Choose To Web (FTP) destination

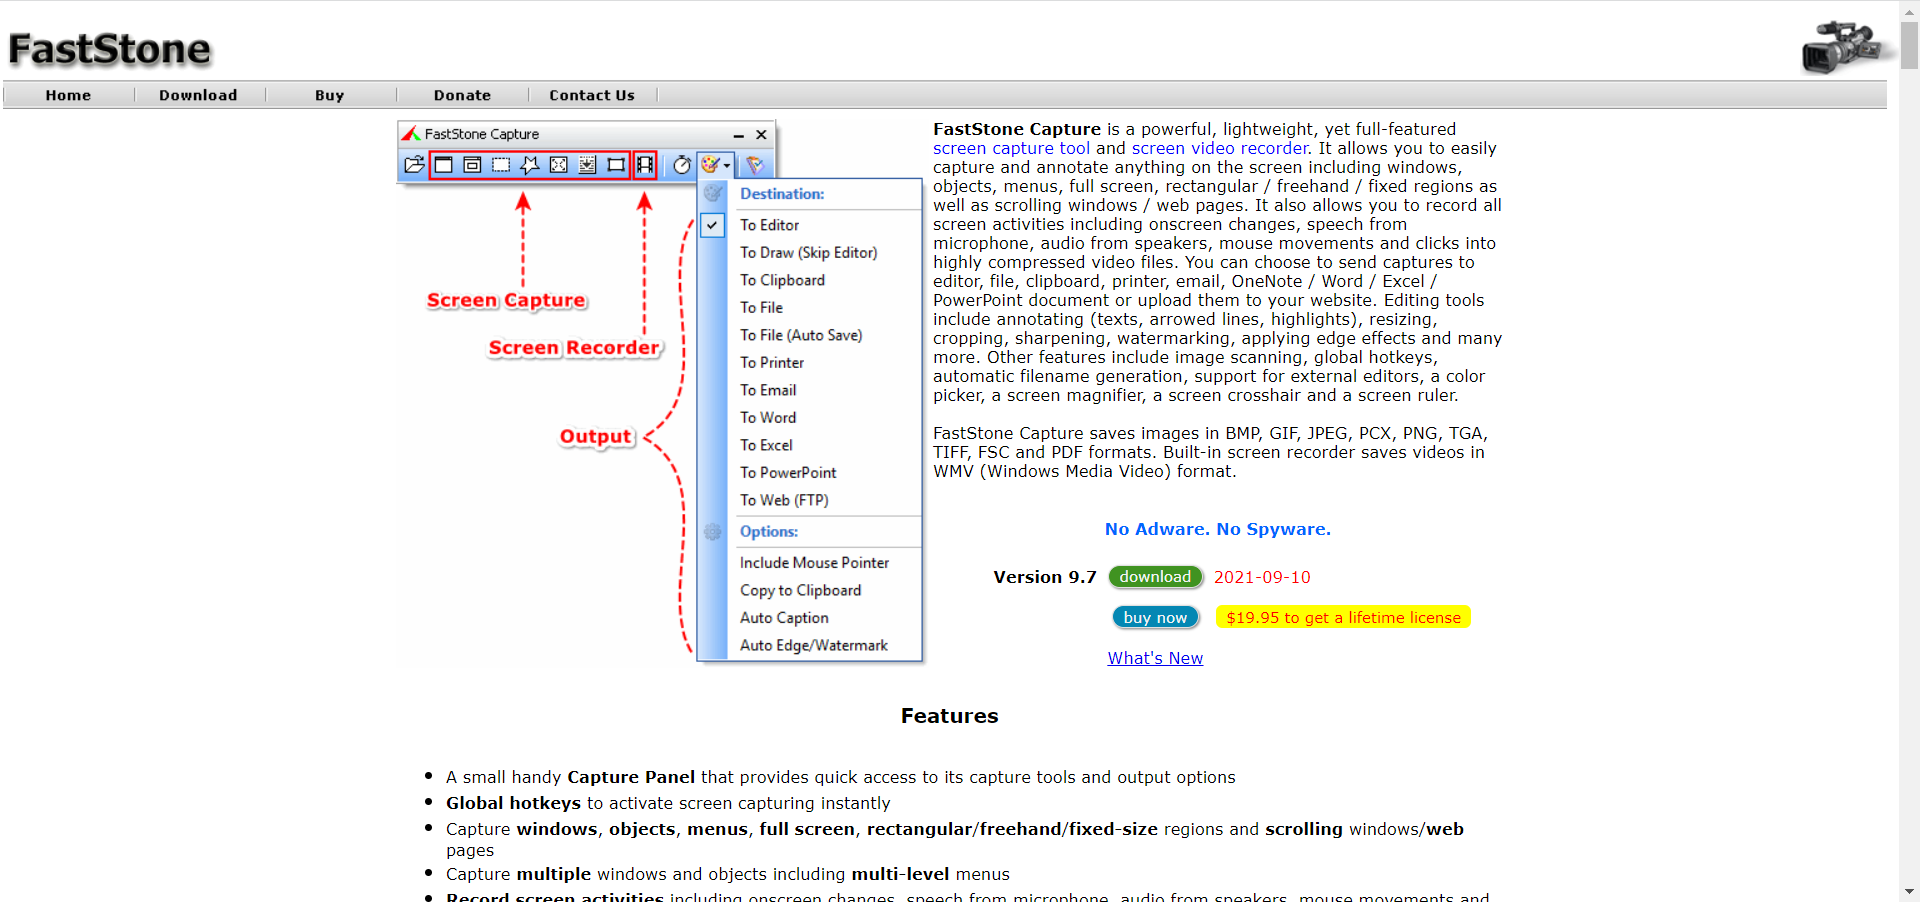(784, 500)
